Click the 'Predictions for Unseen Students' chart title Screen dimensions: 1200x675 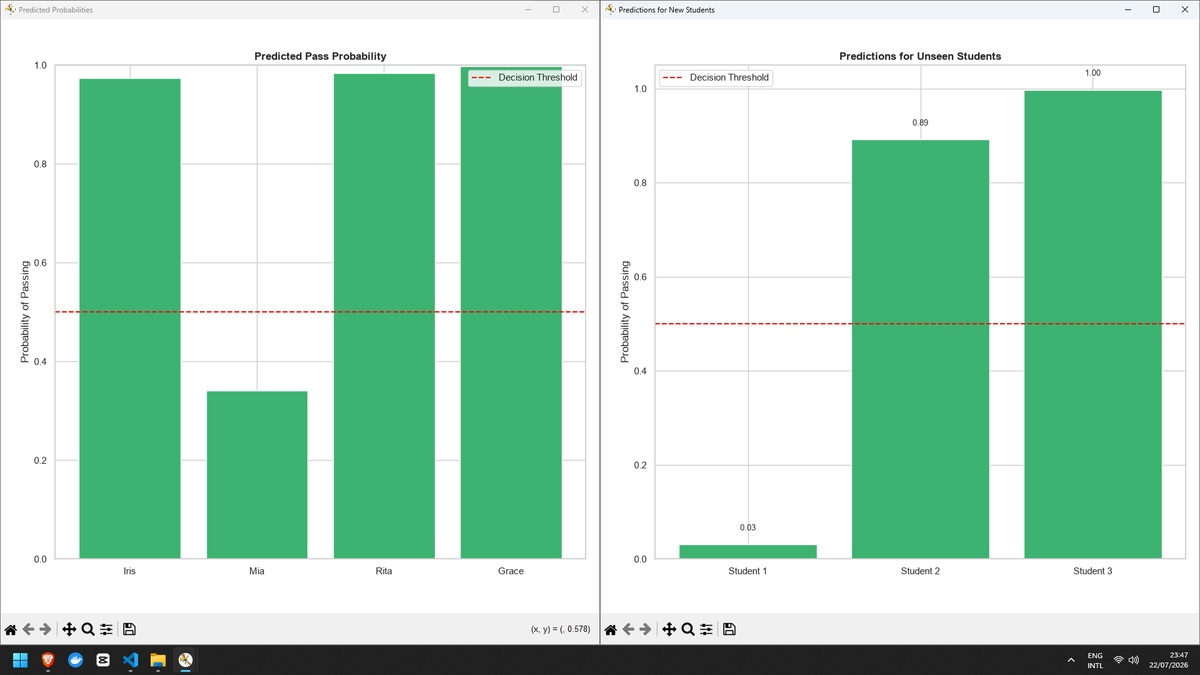click(920, 56)
